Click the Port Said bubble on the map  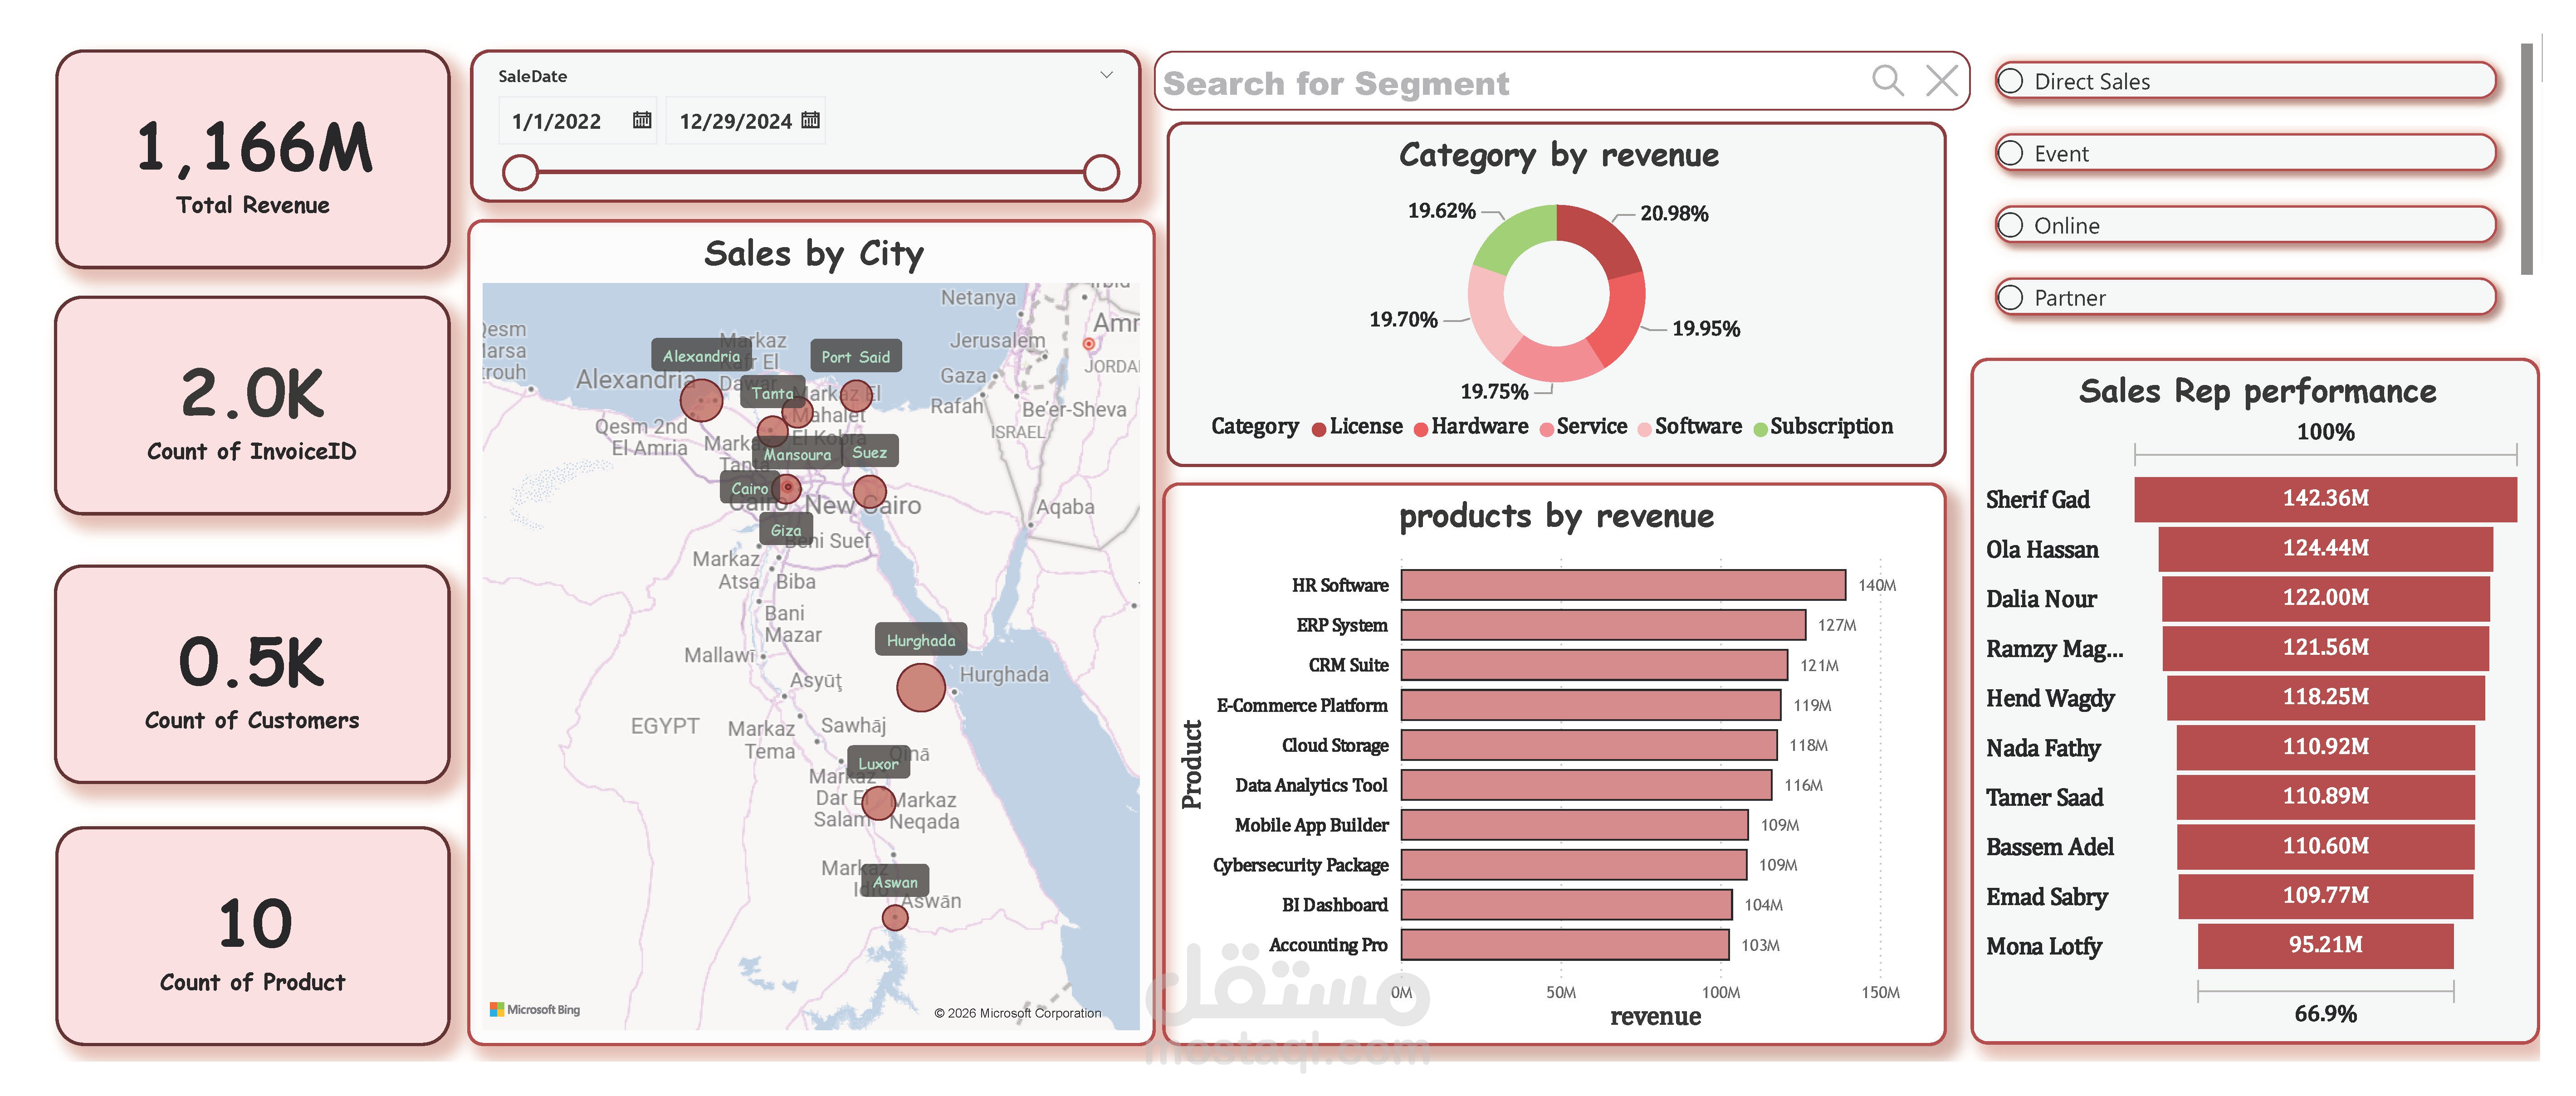click(856, 396)
